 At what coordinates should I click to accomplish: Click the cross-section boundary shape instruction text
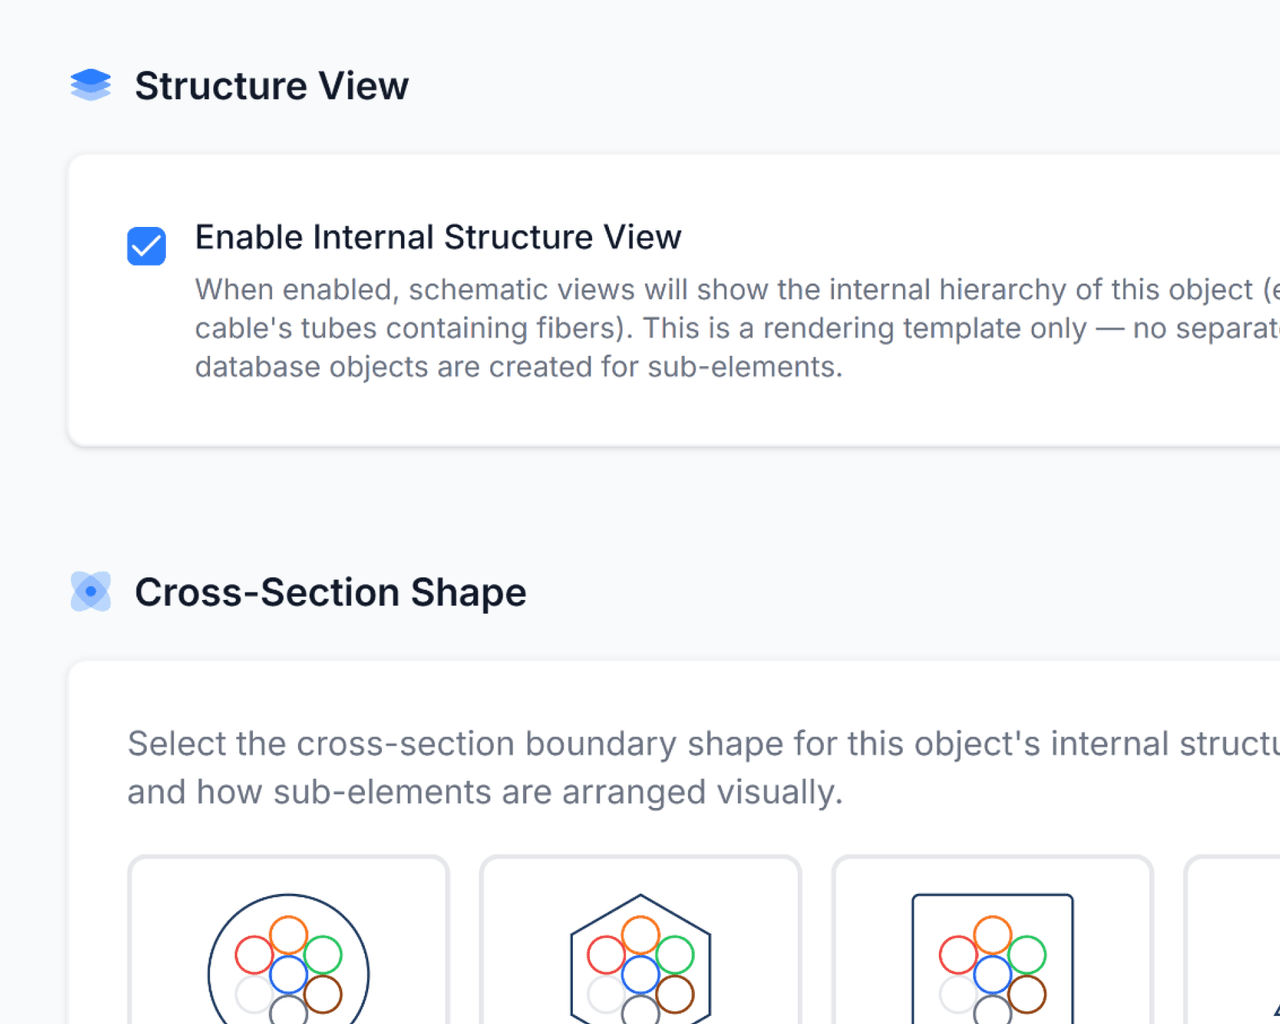point(703,767)
